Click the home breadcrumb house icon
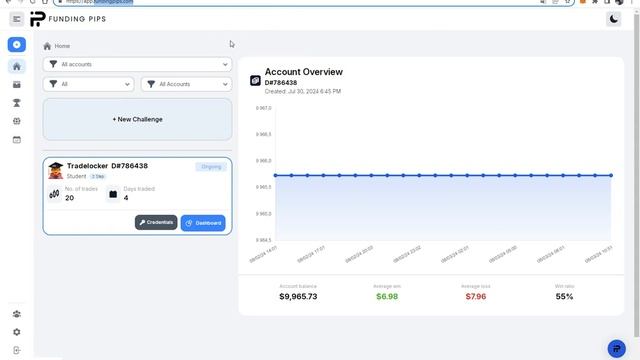The image size is (640, 360). coord(47,46)
